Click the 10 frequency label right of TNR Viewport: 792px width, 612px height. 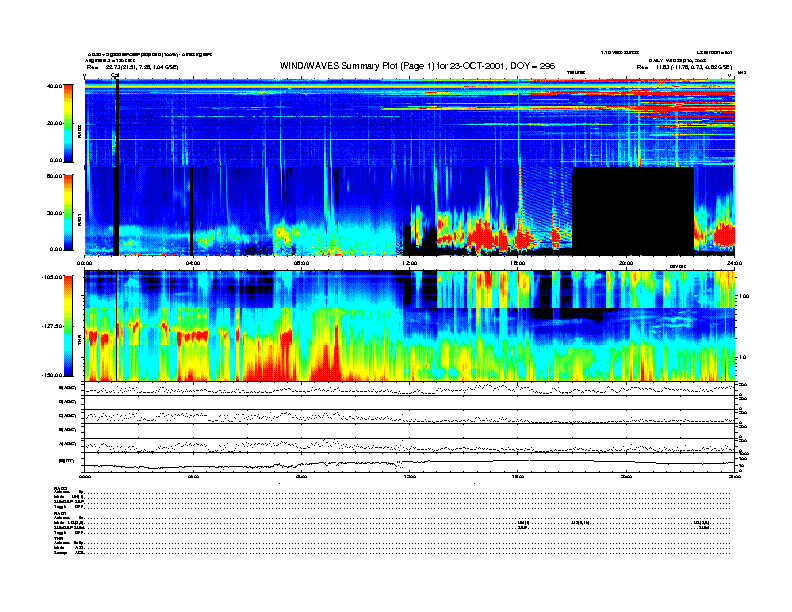pos(746,357)
